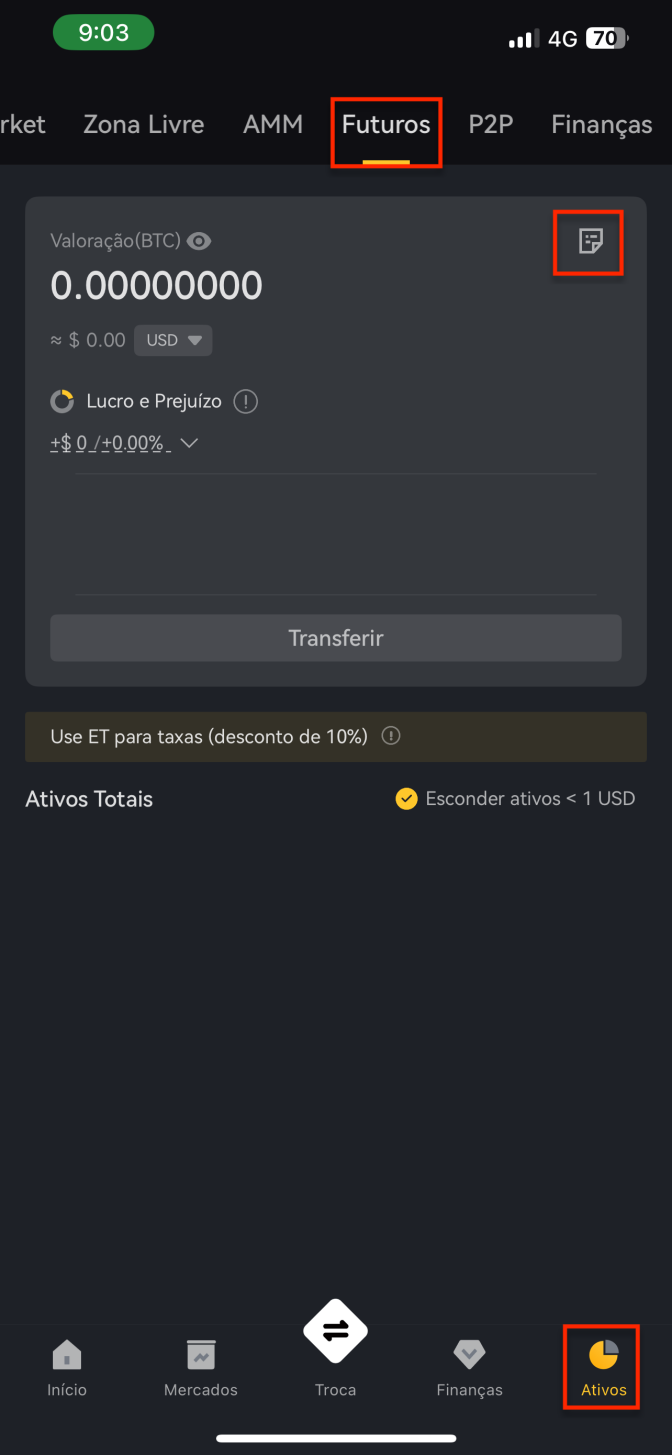Viewport: 672px width, 1455px height.
Task: Open the USD currency dropdown
Action: [x=173, y=340]
